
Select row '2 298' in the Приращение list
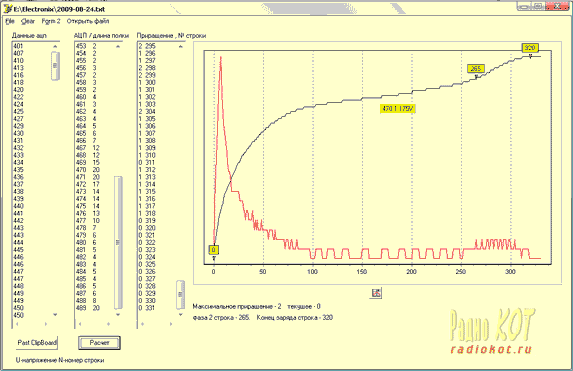(147, 68)
